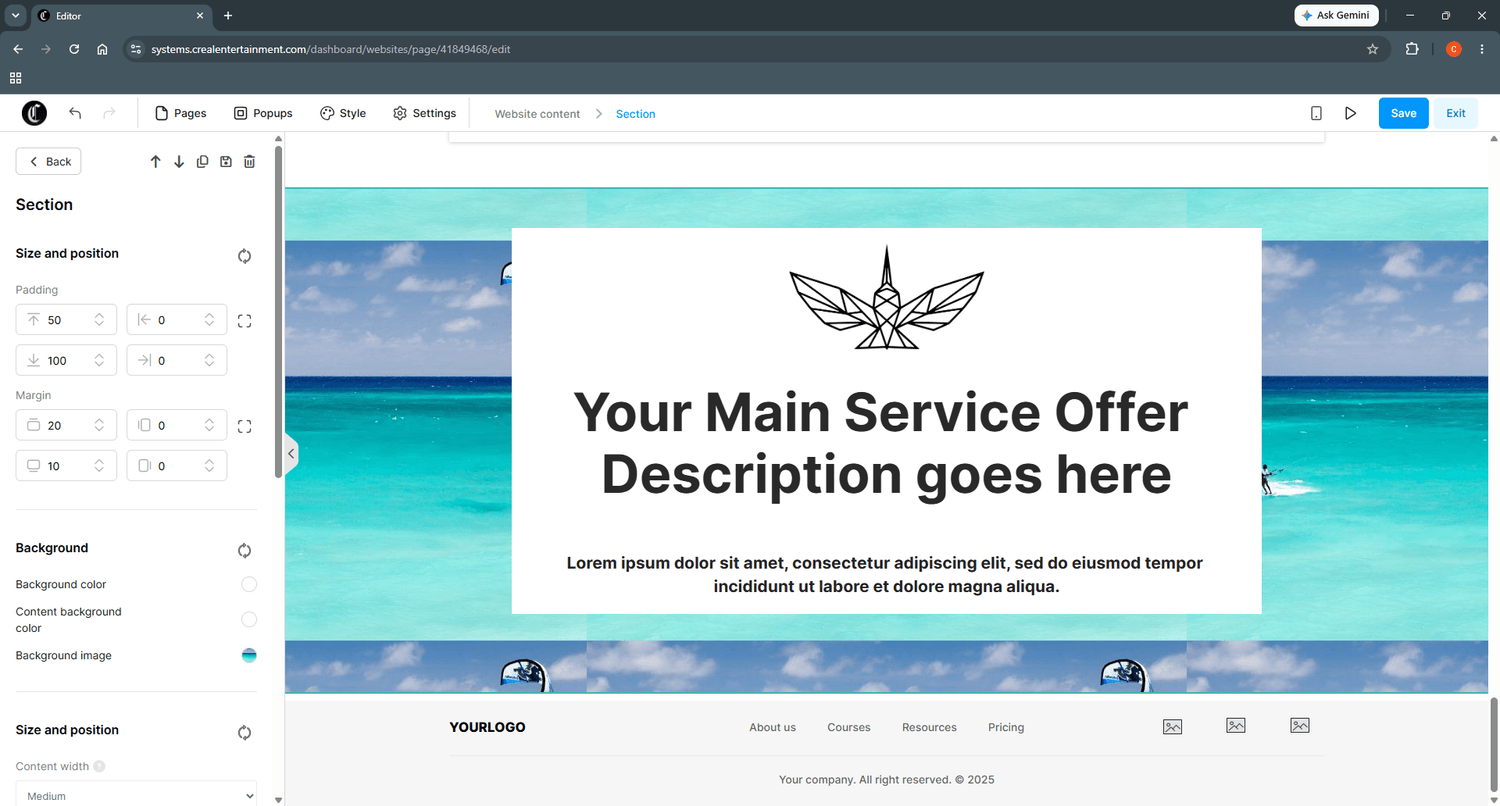Click the Save button
This screenshot has height=806, width=1500.
[1403, 113]
